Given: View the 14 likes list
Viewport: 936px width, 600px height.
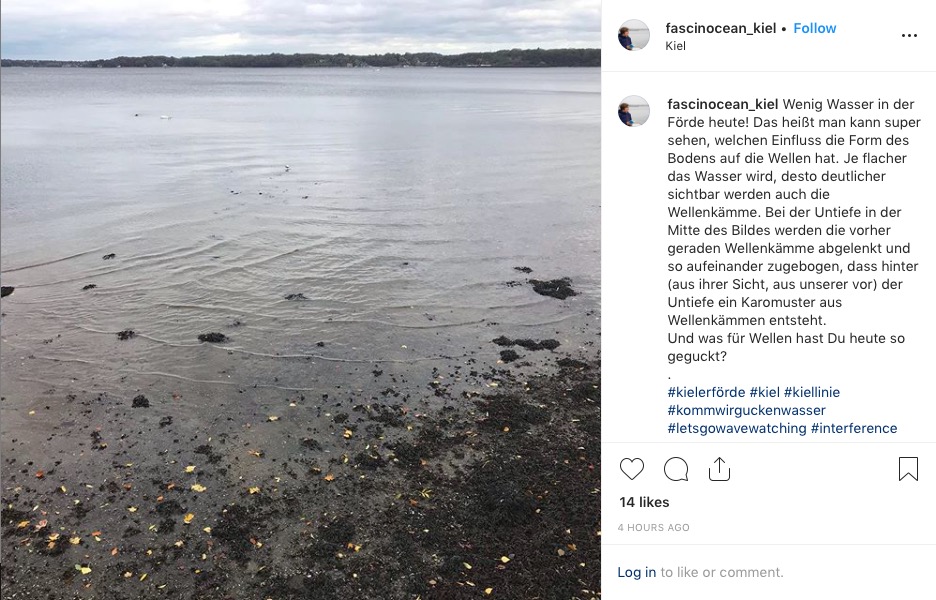Looking at the screenshot, I should tap(644, 502).
